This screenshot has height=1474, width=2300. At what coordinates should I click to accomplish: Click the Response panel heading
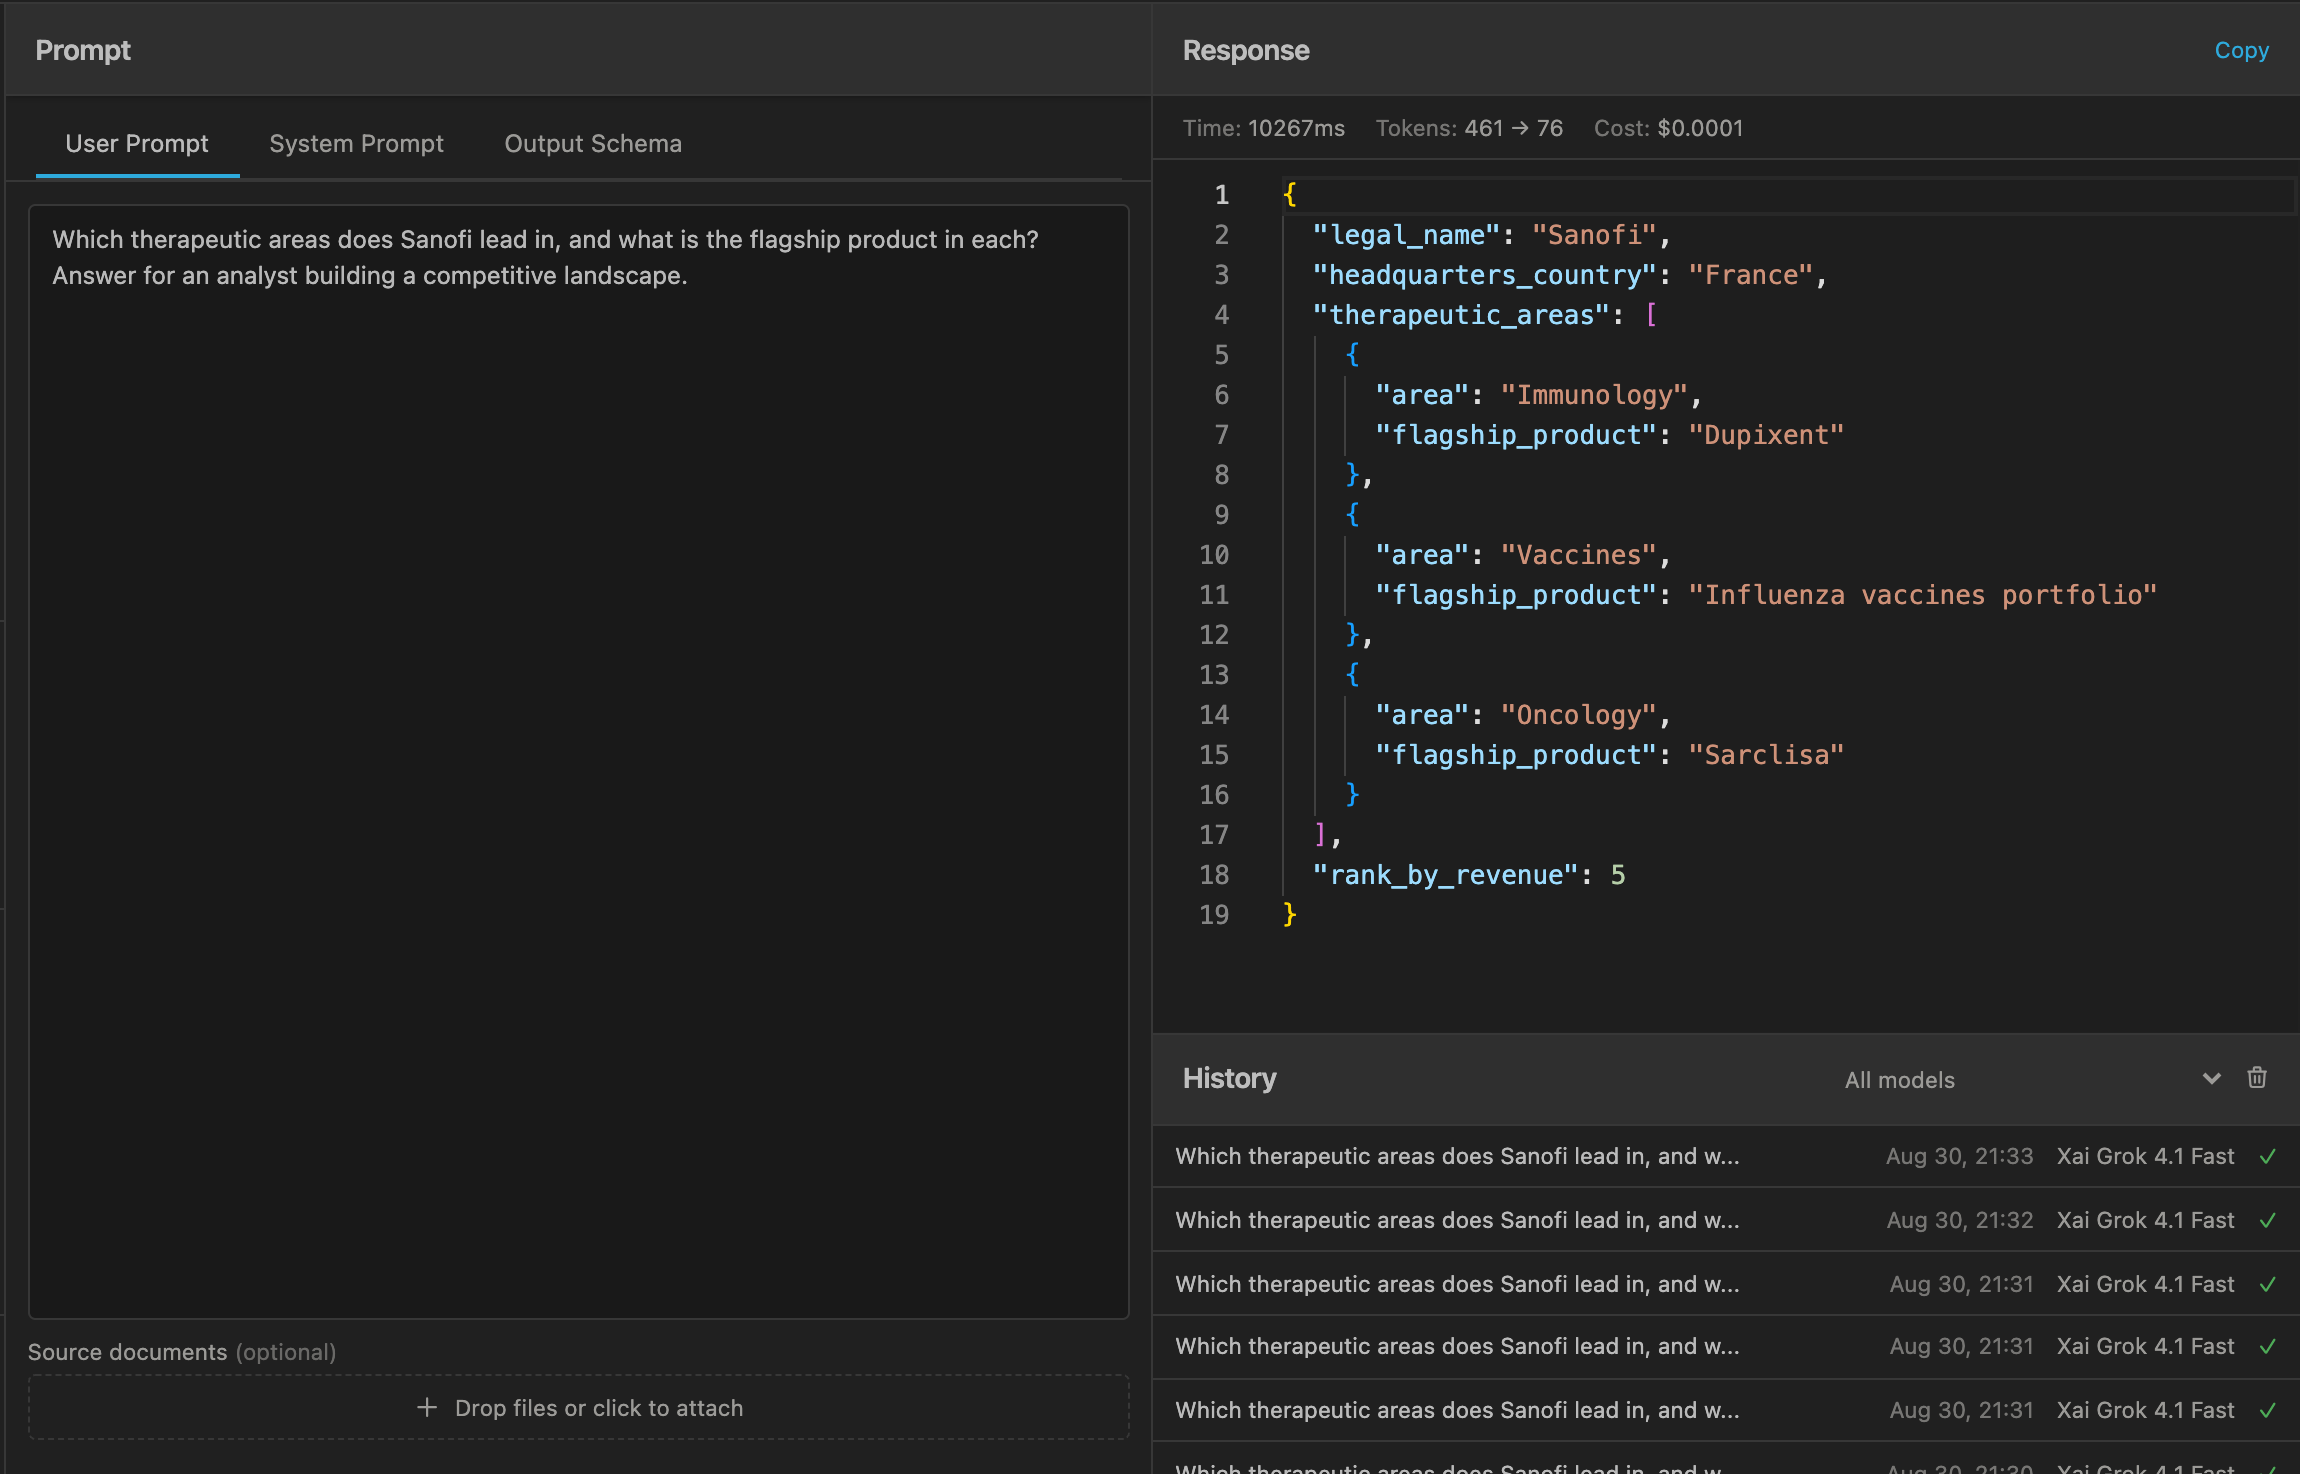(1246, 50)
